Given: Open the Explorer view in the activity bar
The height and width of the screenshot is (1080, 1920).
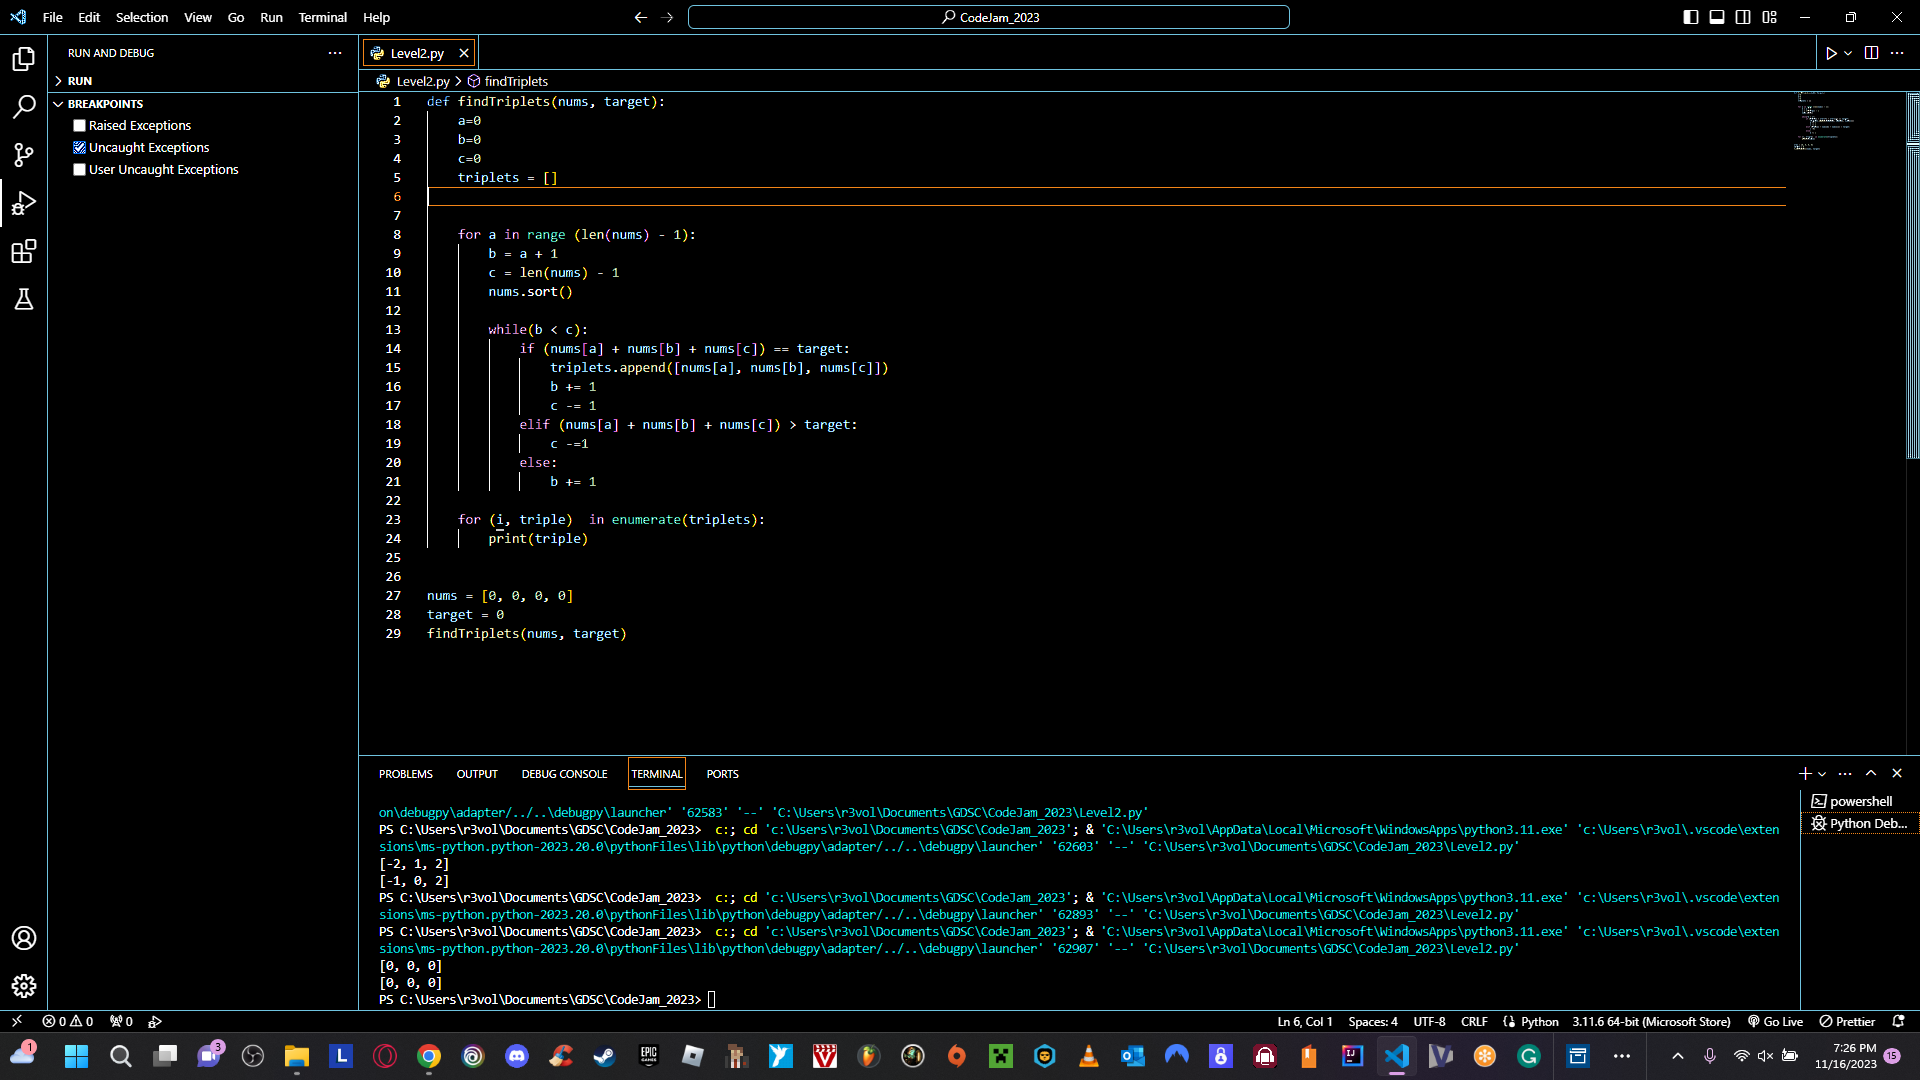Looking at the screenshot, I should [x=24, y=59].
